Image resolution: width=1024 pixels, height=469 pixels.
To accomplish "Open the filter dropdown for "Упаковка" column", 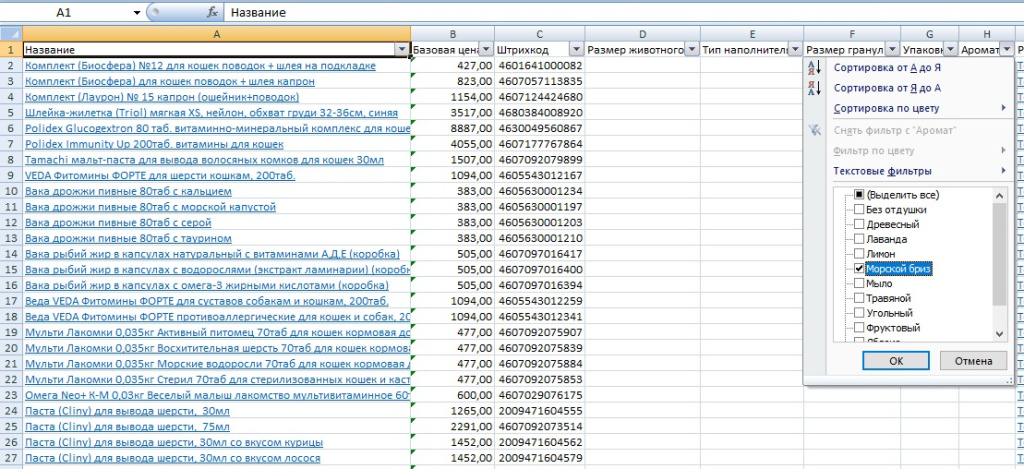I will [x=950, y=50].
